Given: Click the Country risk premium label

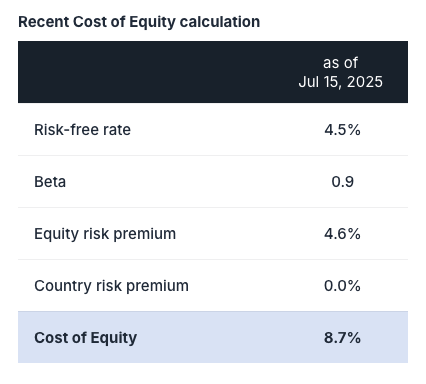Looking at the screenshot, I should (x=111, y=286).
